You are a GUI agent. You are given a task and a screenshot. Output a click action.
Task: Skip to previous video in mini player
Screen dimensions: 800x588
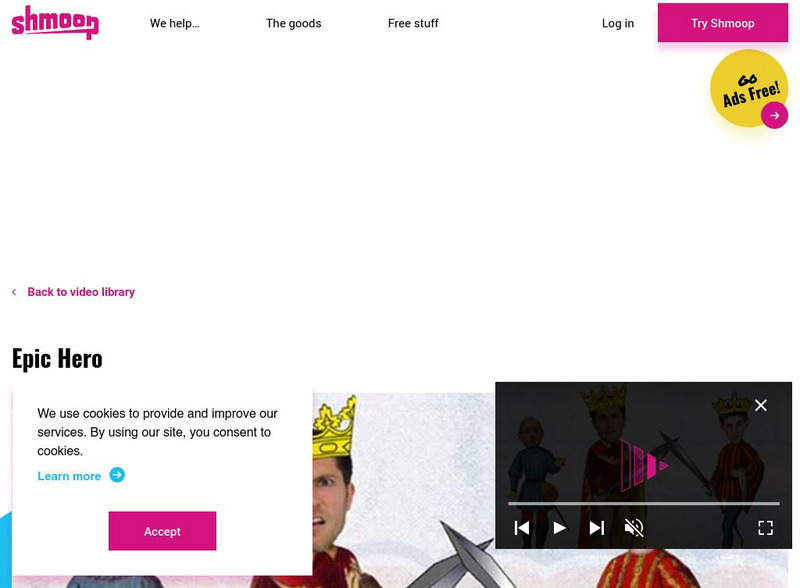(521, 528)
